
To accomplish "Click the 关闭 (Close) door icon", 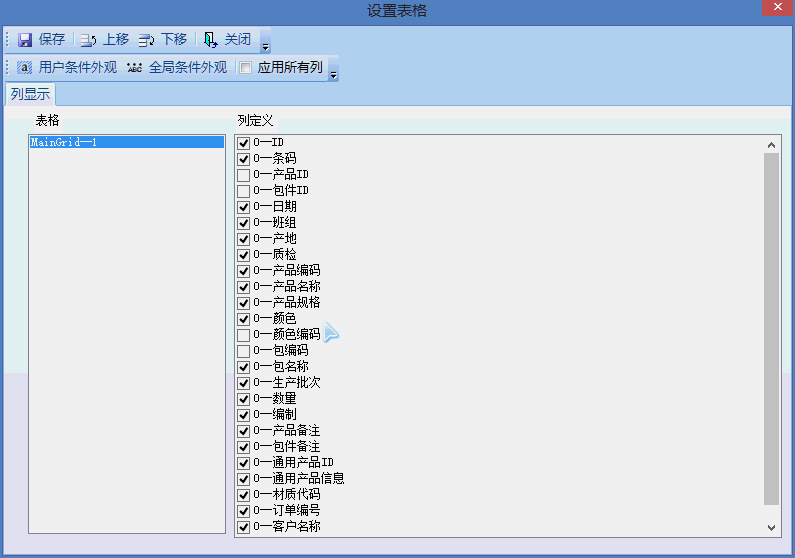I will coord(210,40).
